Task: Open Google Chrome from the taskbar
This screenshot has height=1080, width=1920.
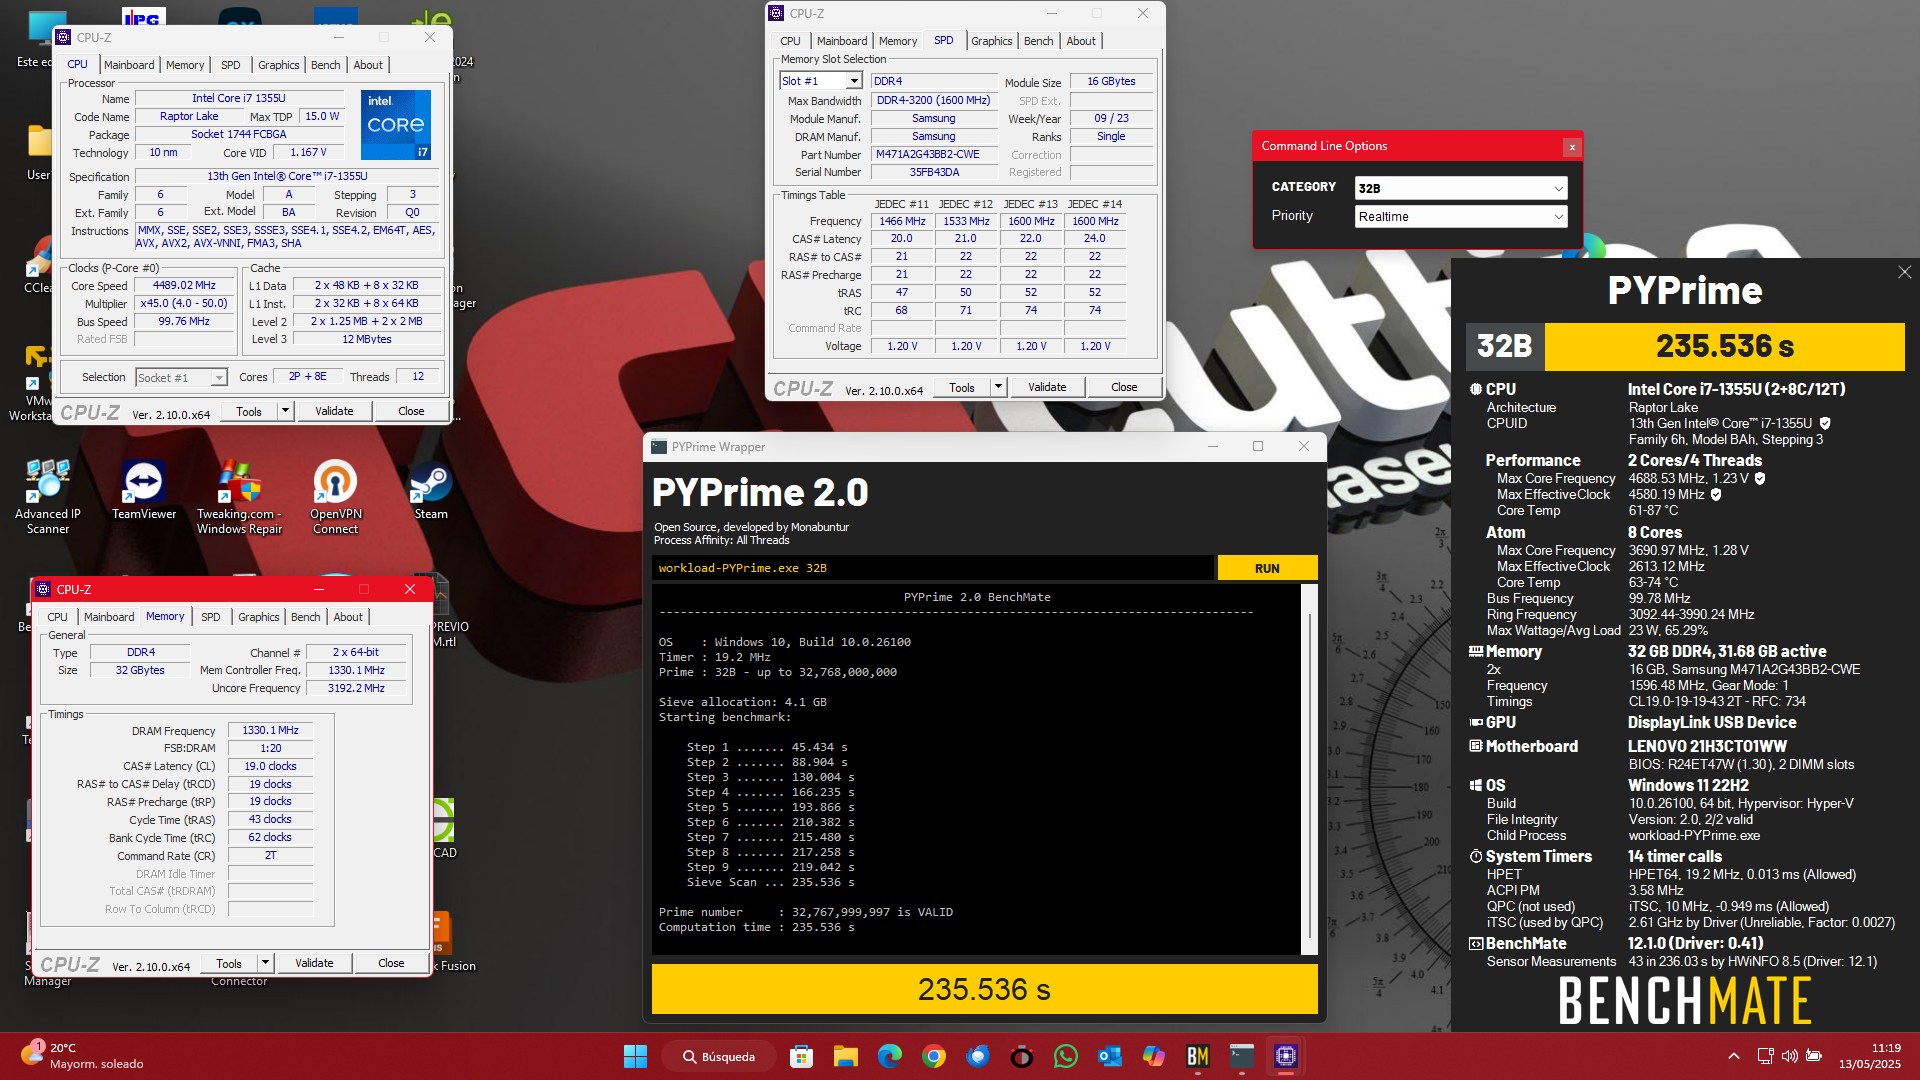Action: [x=934, y=1056]
